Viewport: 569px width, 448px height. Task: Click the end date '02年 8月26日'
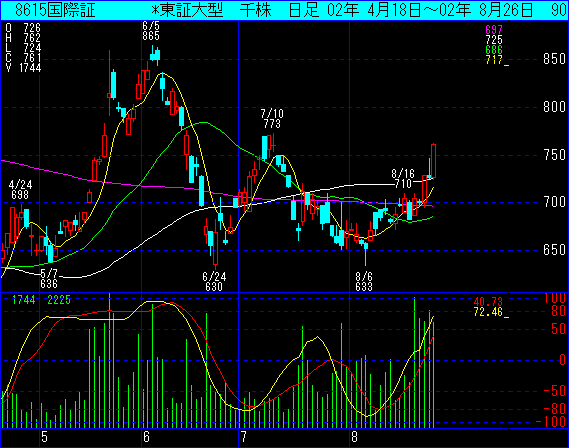pos(486,10)
